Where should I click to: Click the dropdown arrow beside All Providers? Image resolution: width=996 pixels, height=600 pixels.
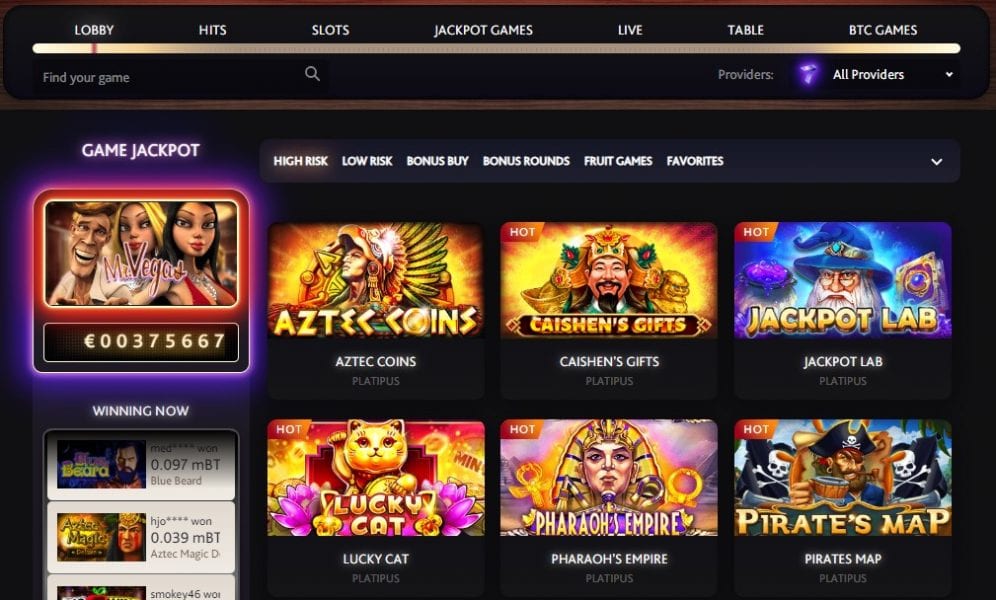[x=949, y=74]
